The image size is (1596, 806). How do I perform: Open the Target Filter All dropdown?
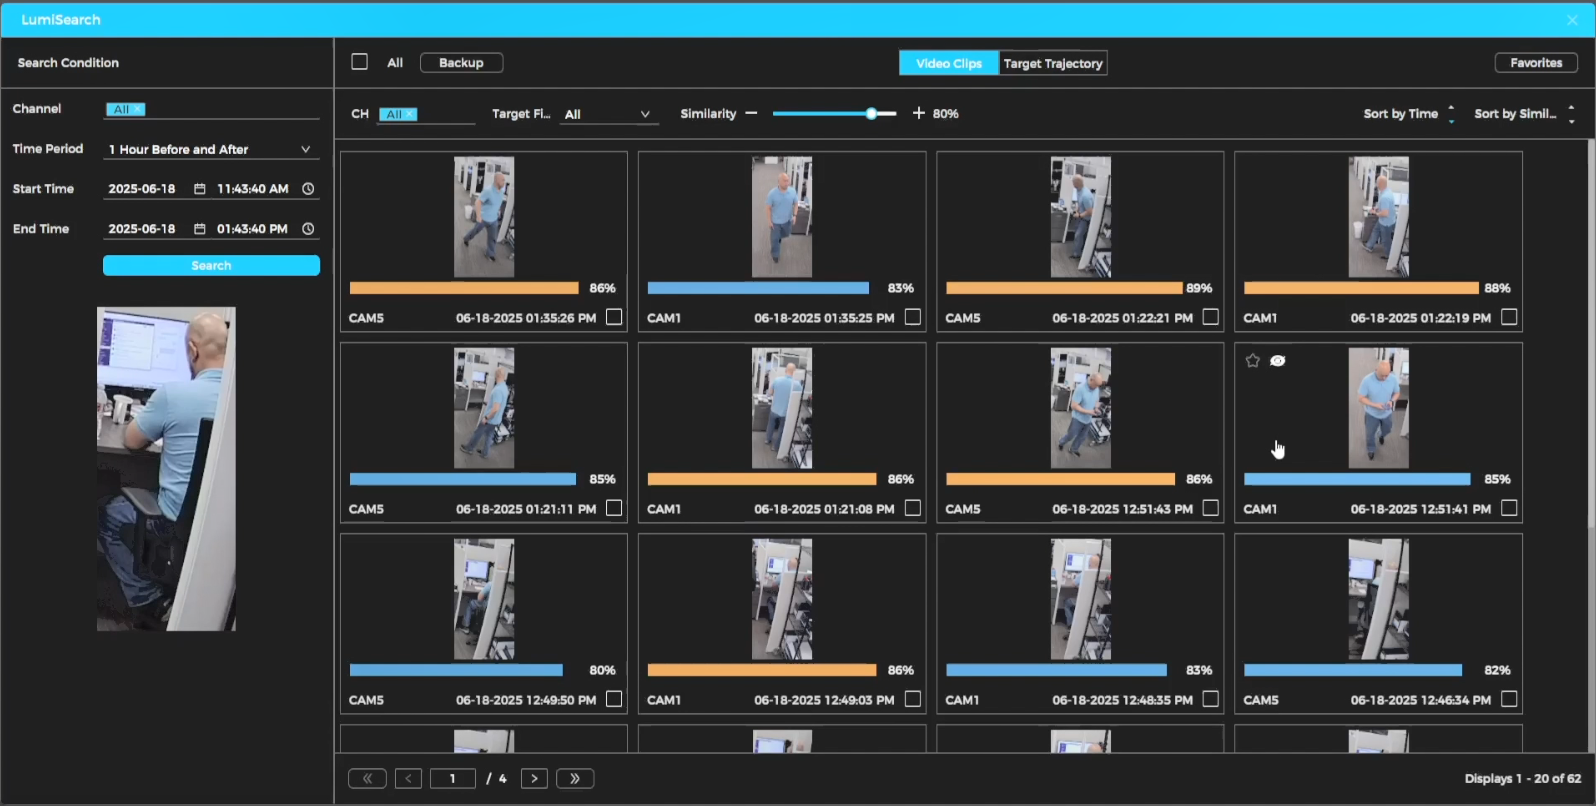pyautogui.click(x=607, y=114)
